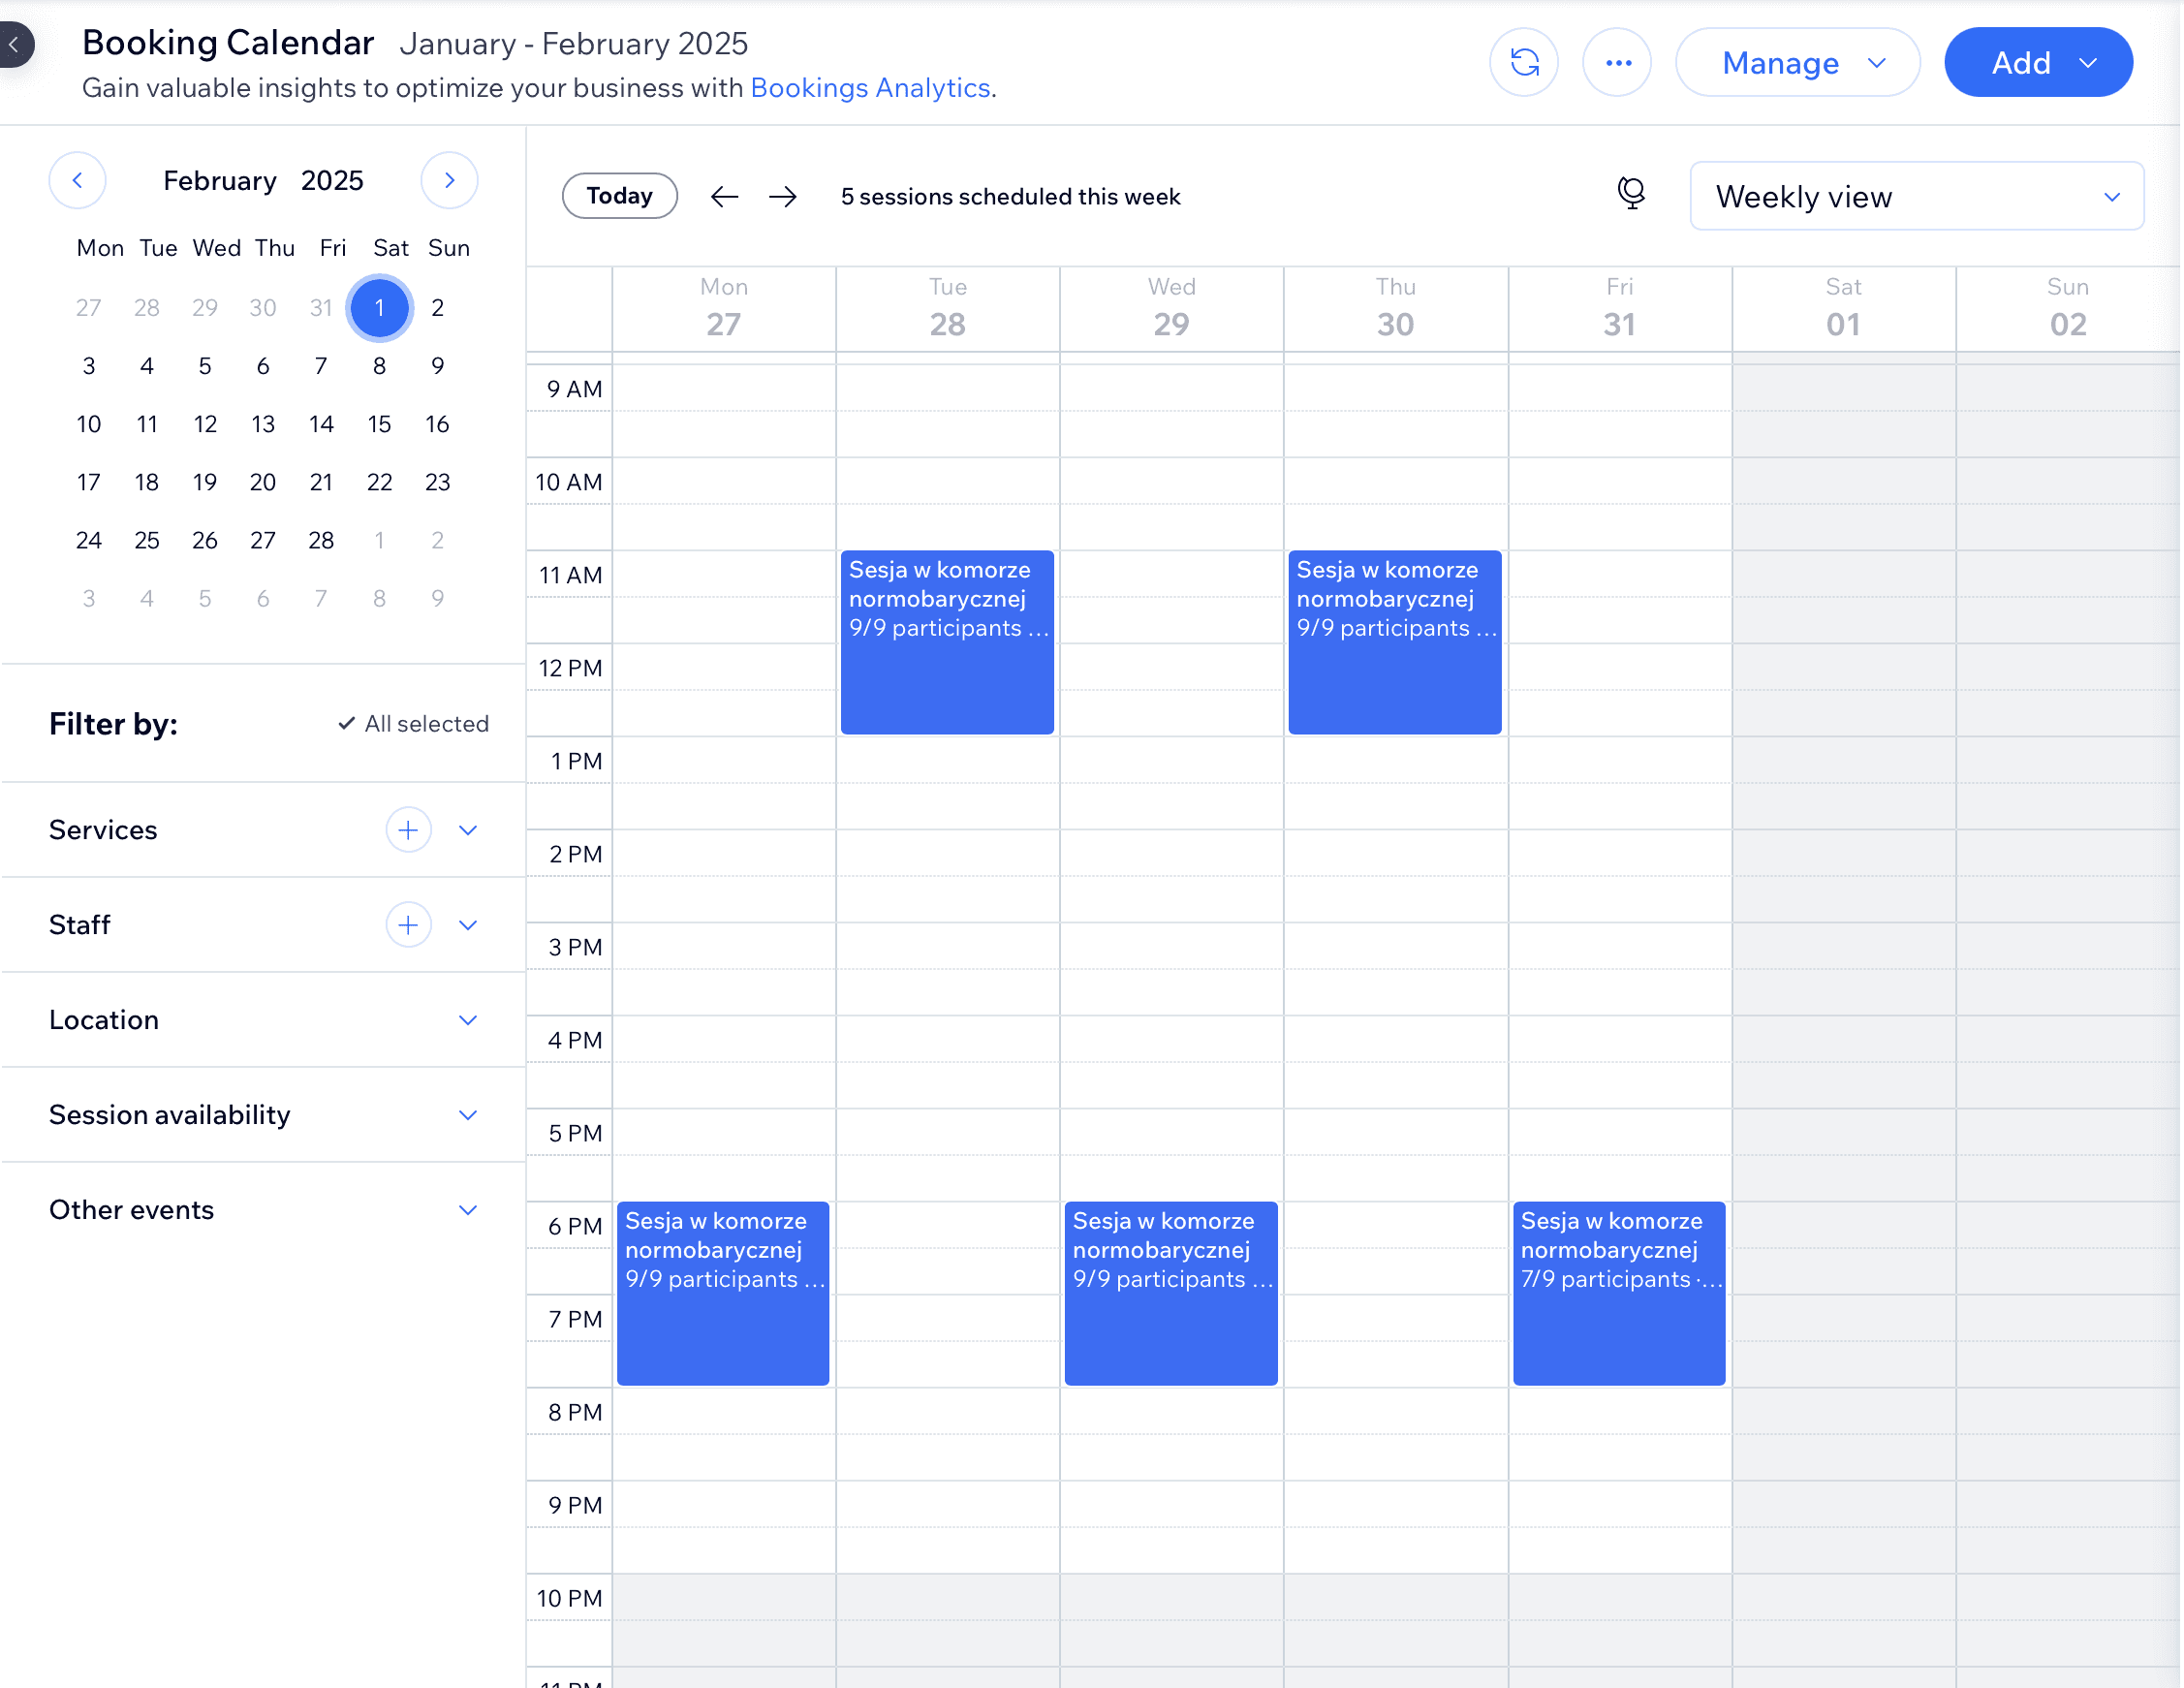Go to next month in mini calendar

[449, 181]
